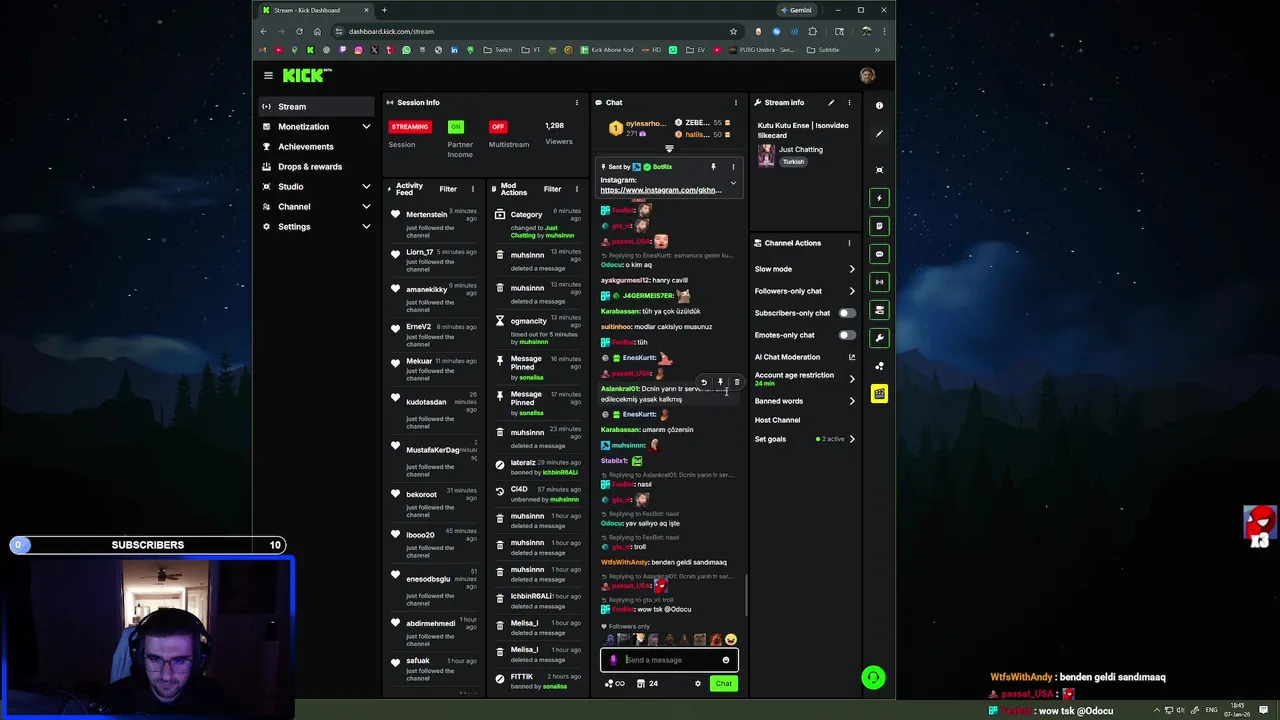Delete the hovered chat message
Viewport: 1280px width, 720px height.
point(737,382)
